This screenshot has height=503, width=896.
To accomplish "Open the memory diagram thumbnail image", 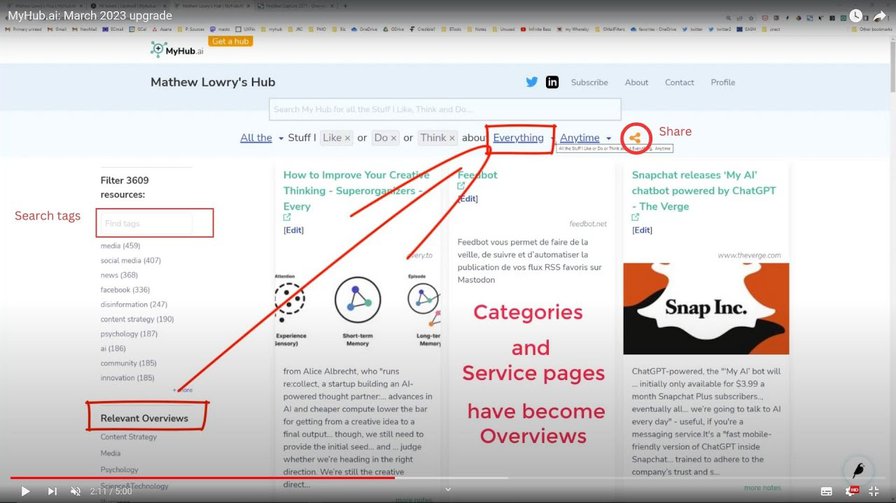I will pyautogui.click(x=358, y=310).
